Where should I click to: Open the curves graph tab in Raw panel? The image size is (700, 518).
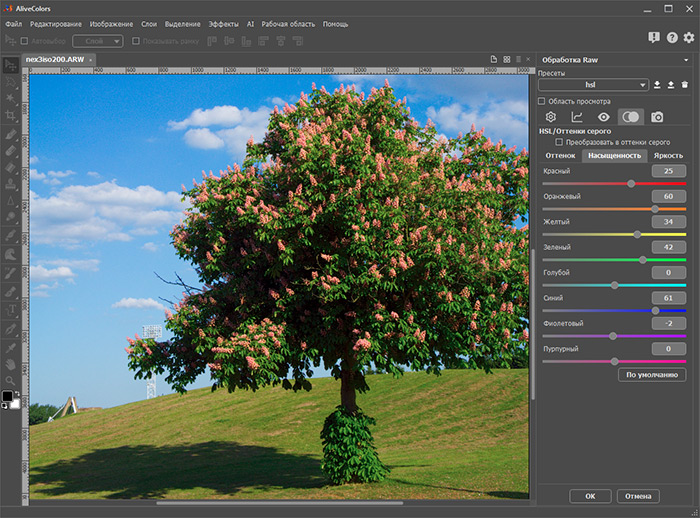577,117
